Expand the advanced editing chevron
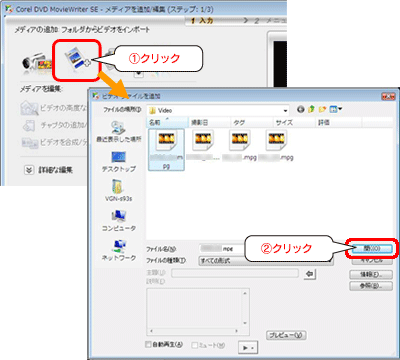The height and width of the screenshot is (360, 400). 29,170
